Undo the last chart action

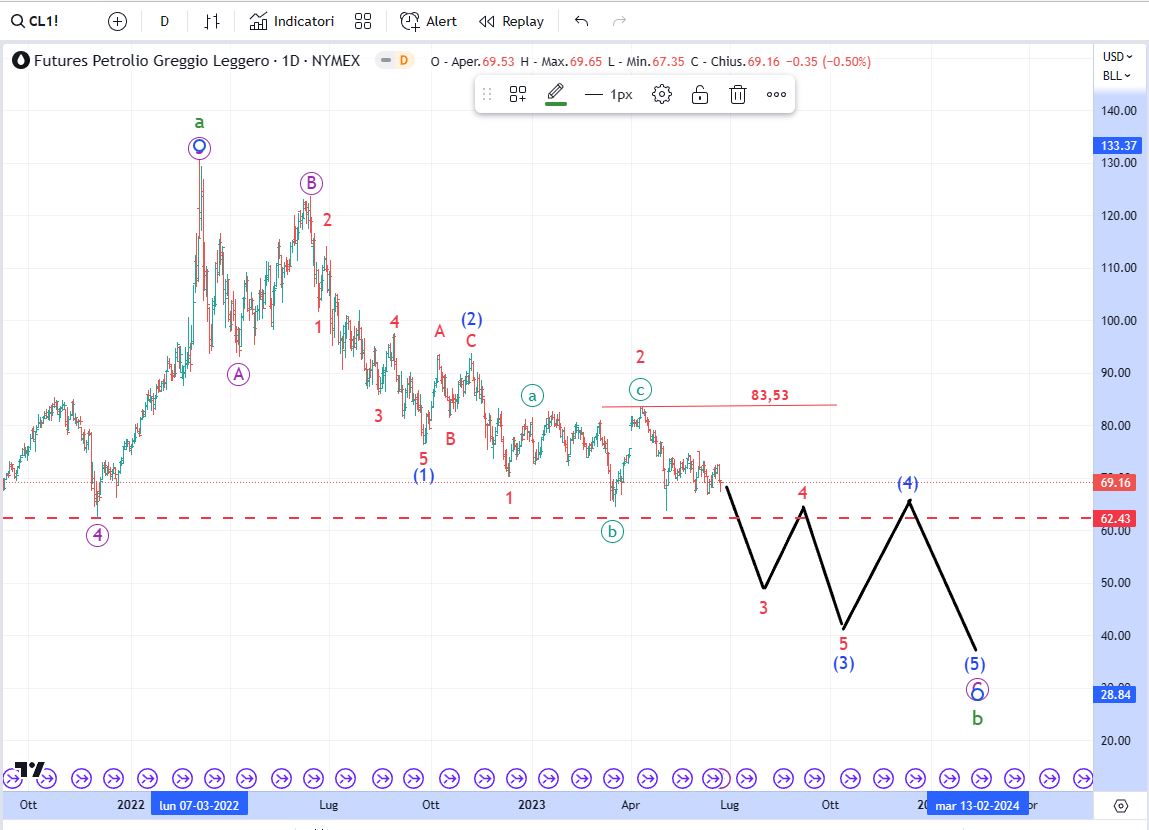[581, 22]
